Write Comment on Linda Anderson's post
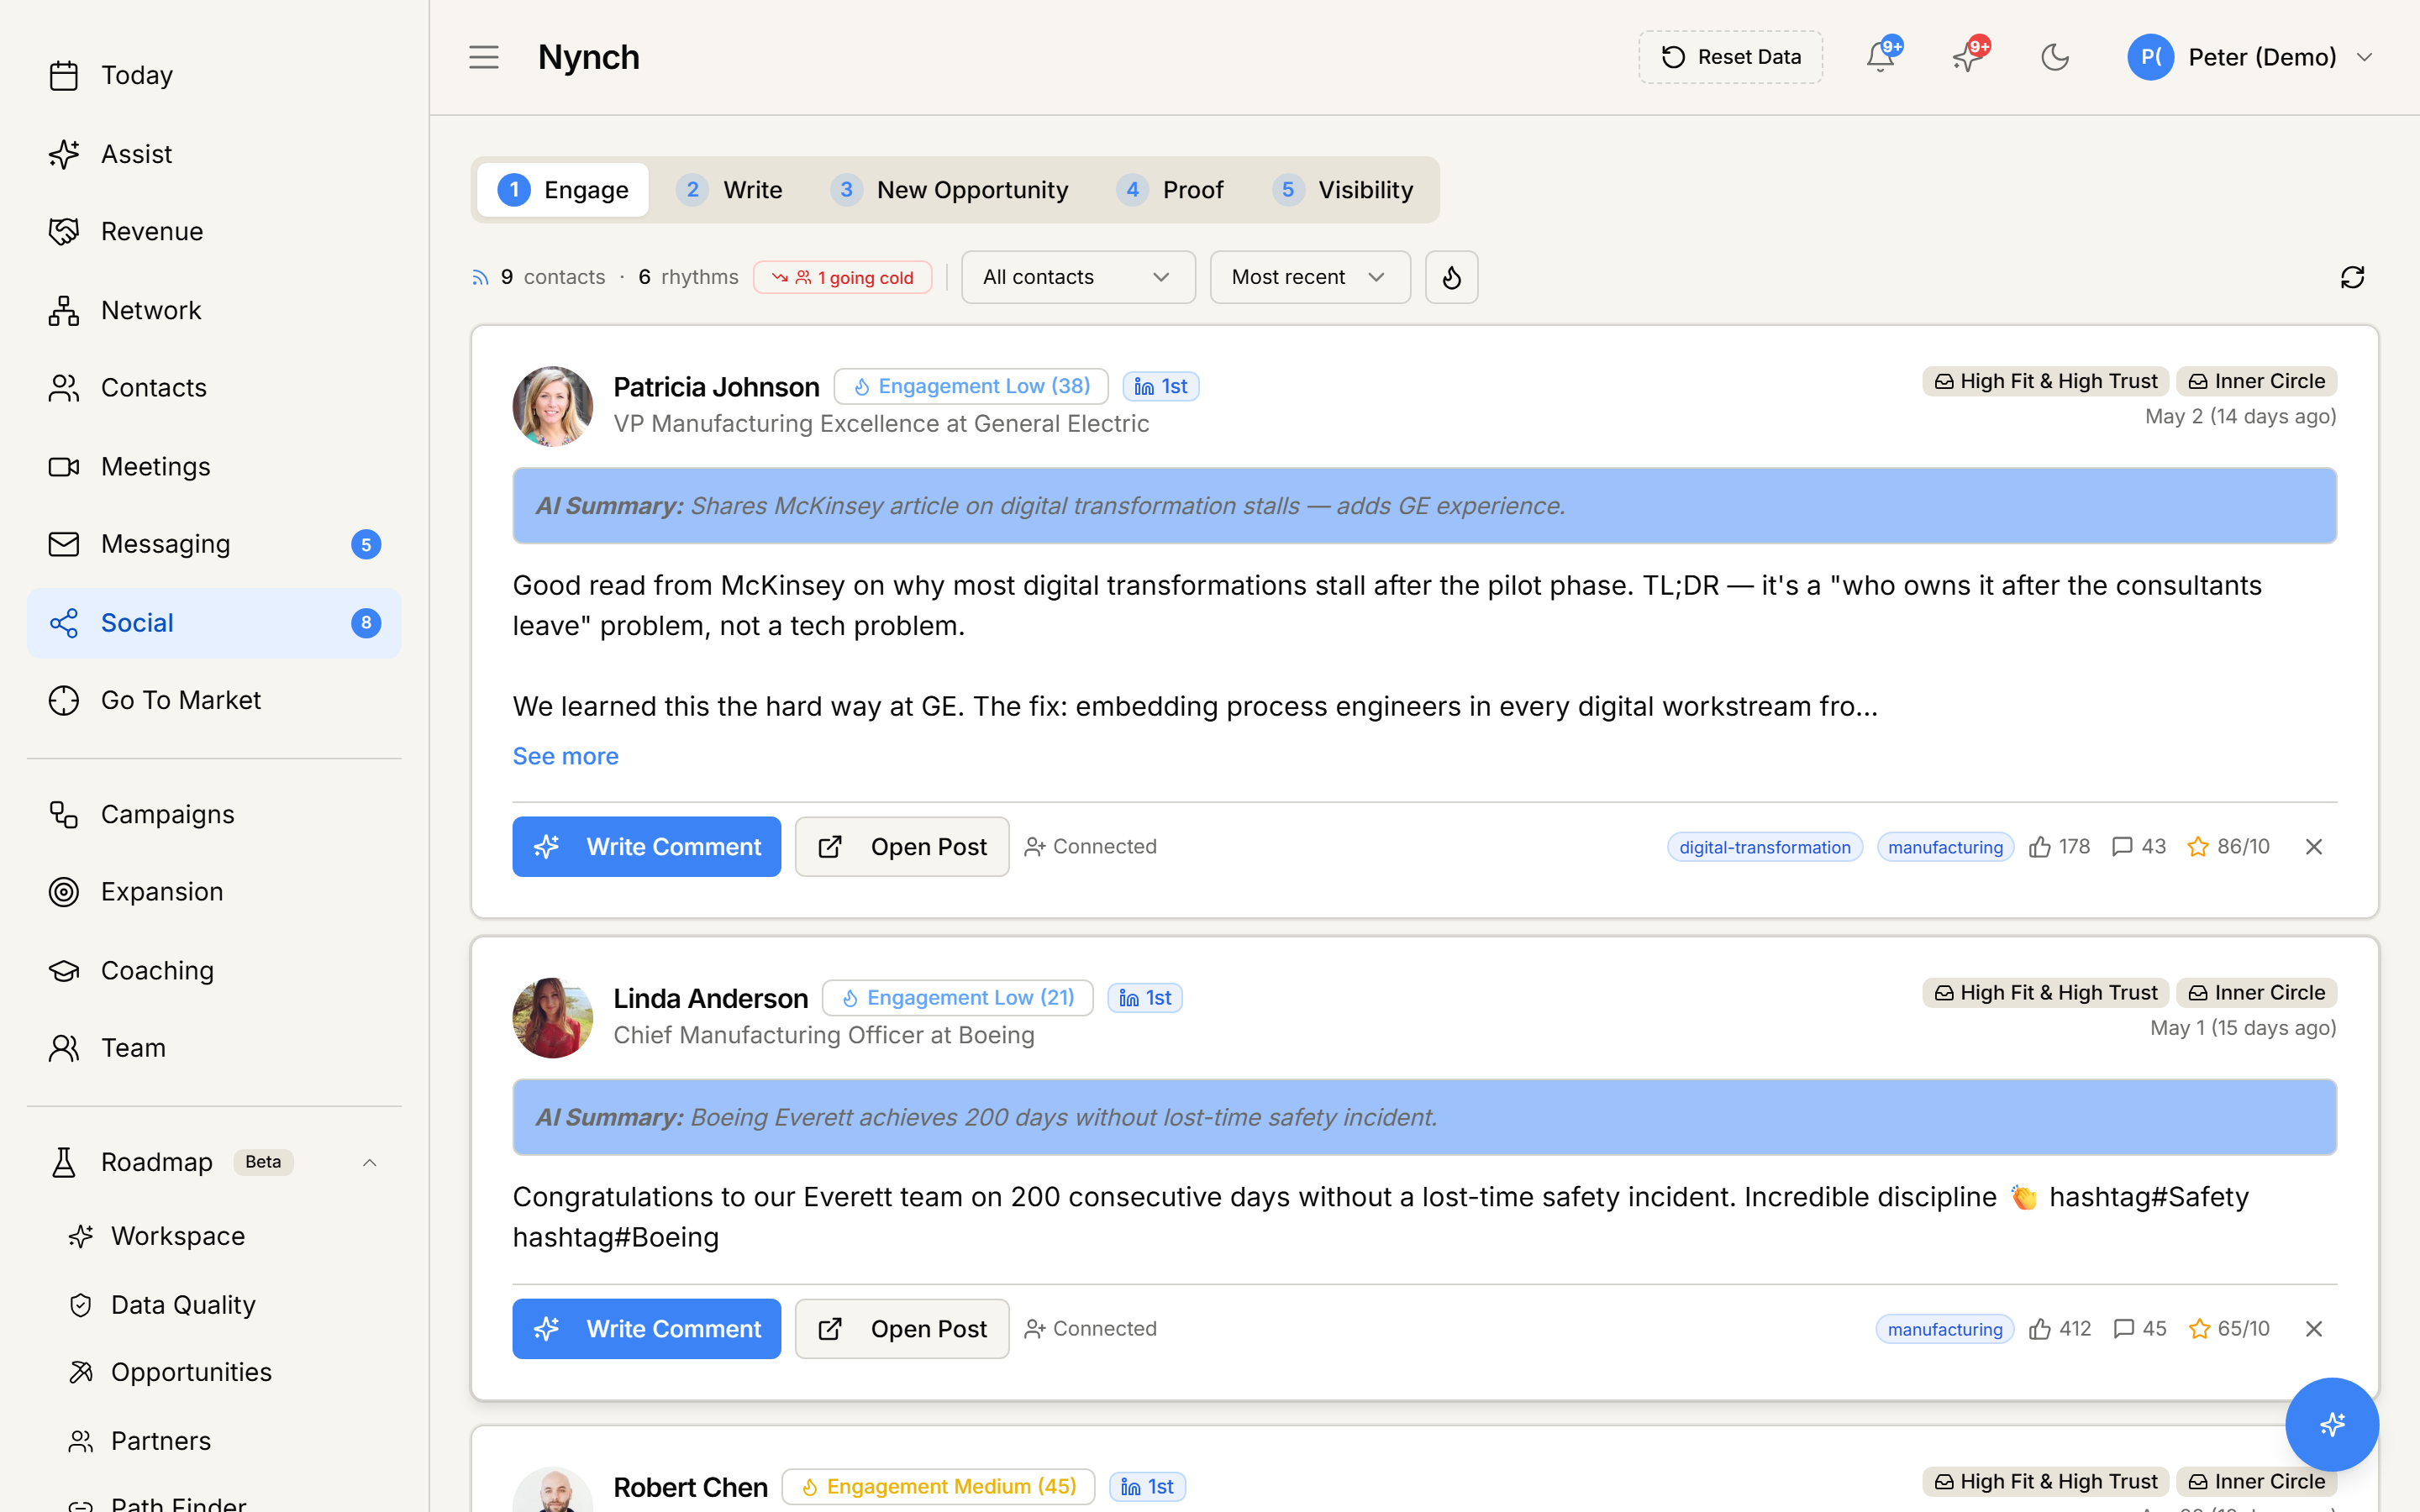 (646, 1328)
